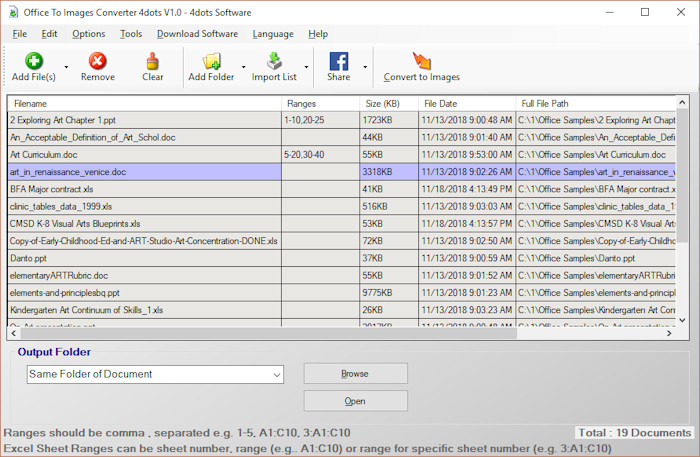Image resolution: width=700 pixels, height=457 pixels.
Task: Open the File menu
Action: click(20, 34)
